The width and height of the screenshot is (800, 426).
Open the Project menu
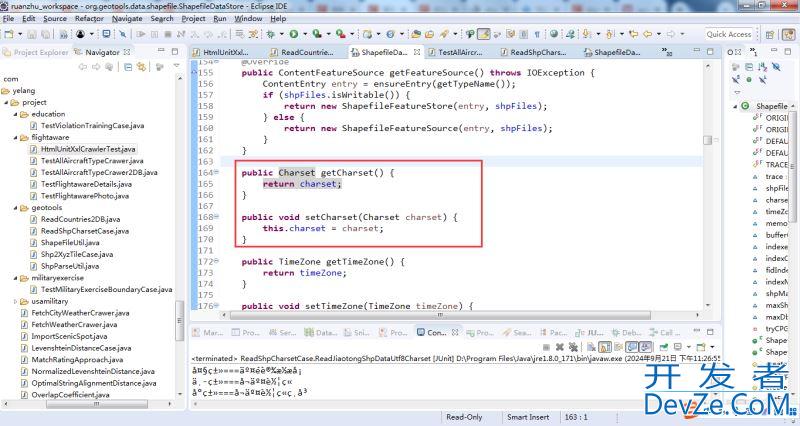click(x=193, y=18)
